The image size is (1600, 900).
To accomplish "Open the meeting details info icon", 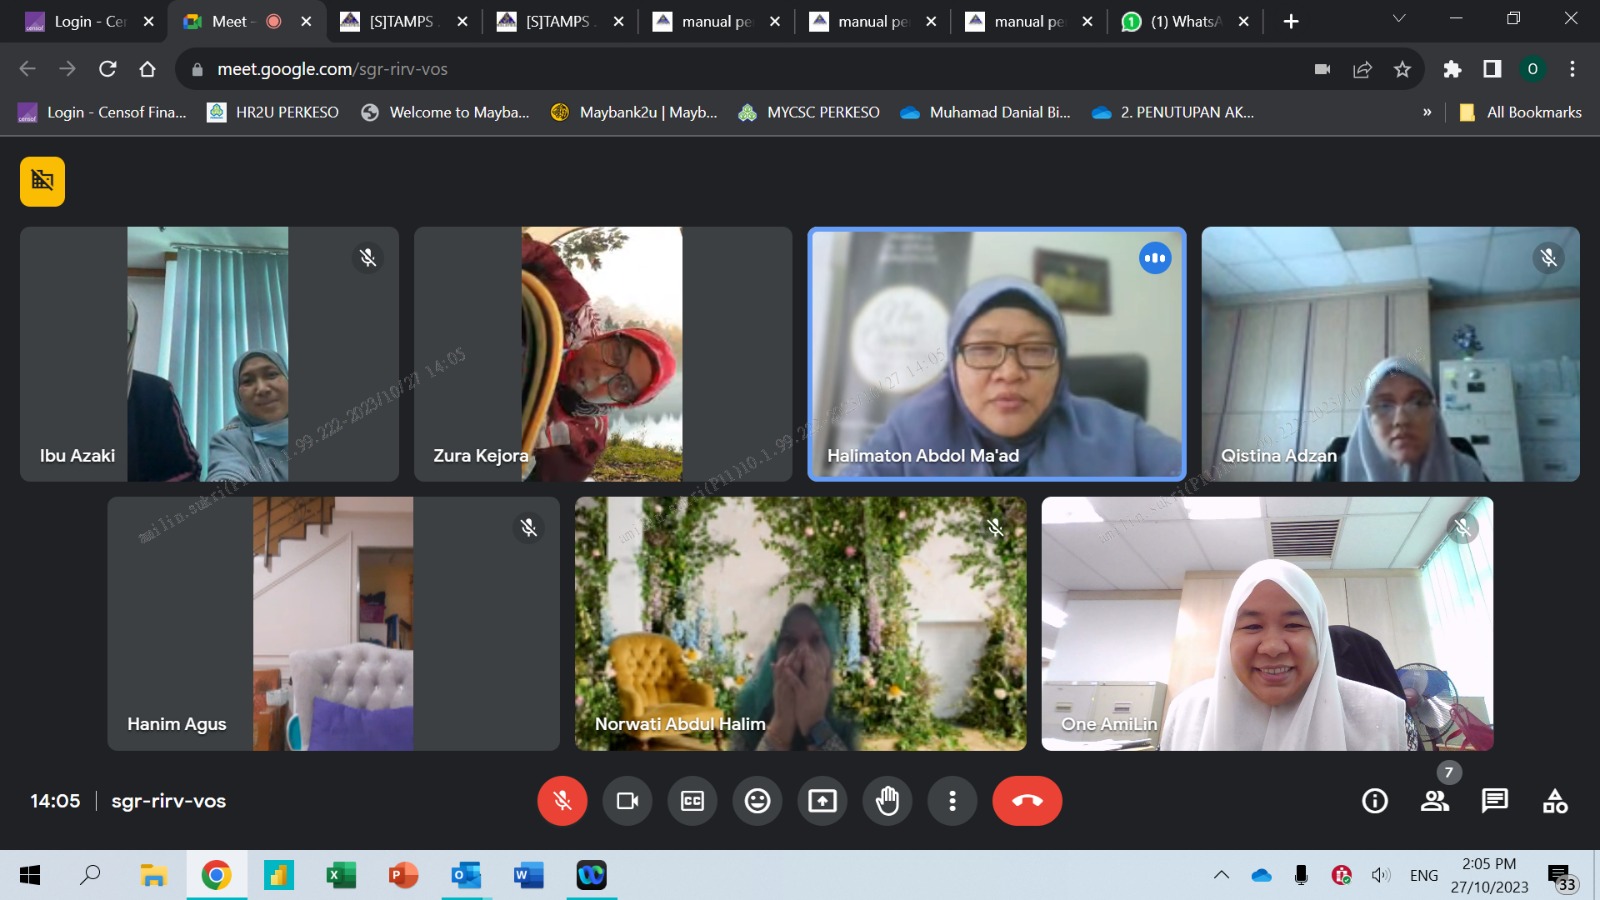I will point(1375,801).
